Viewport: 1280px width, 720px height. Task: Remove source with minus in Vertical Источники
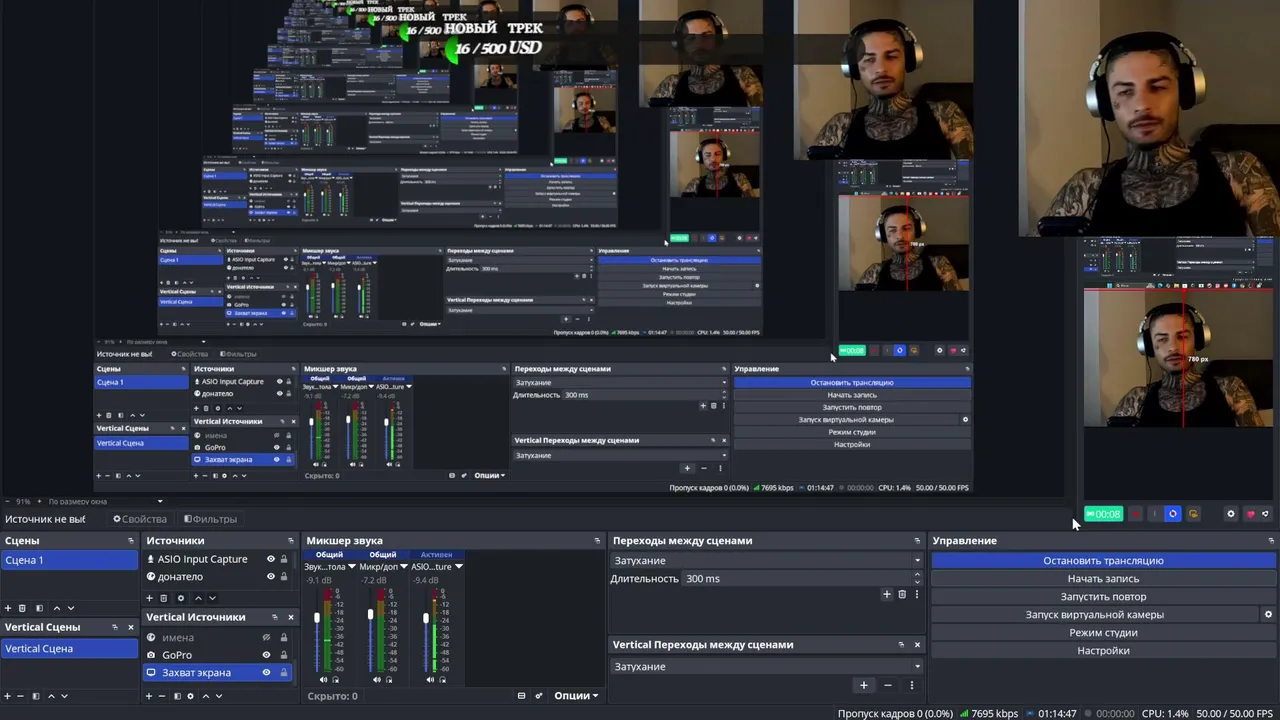click(x=164, y=696)
